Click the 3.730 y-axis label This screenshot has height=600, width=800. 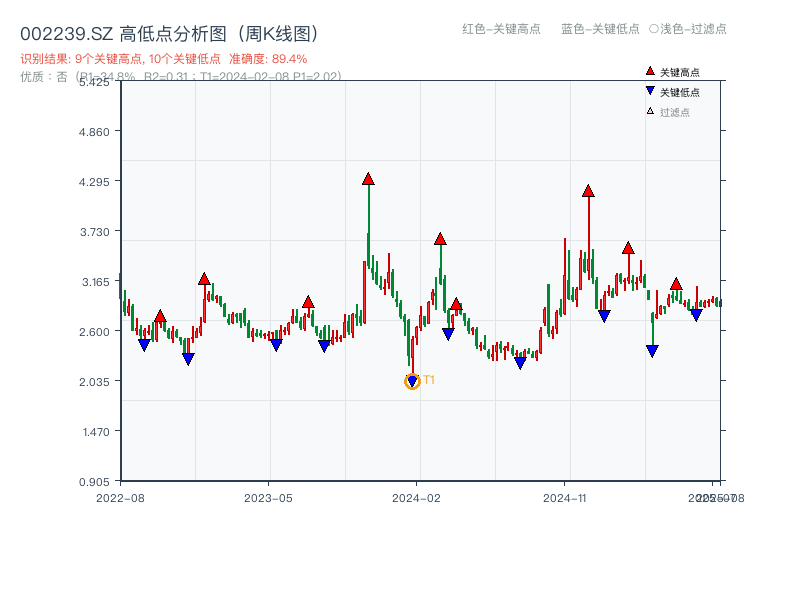pyautogui.click(x=94, y=232)
